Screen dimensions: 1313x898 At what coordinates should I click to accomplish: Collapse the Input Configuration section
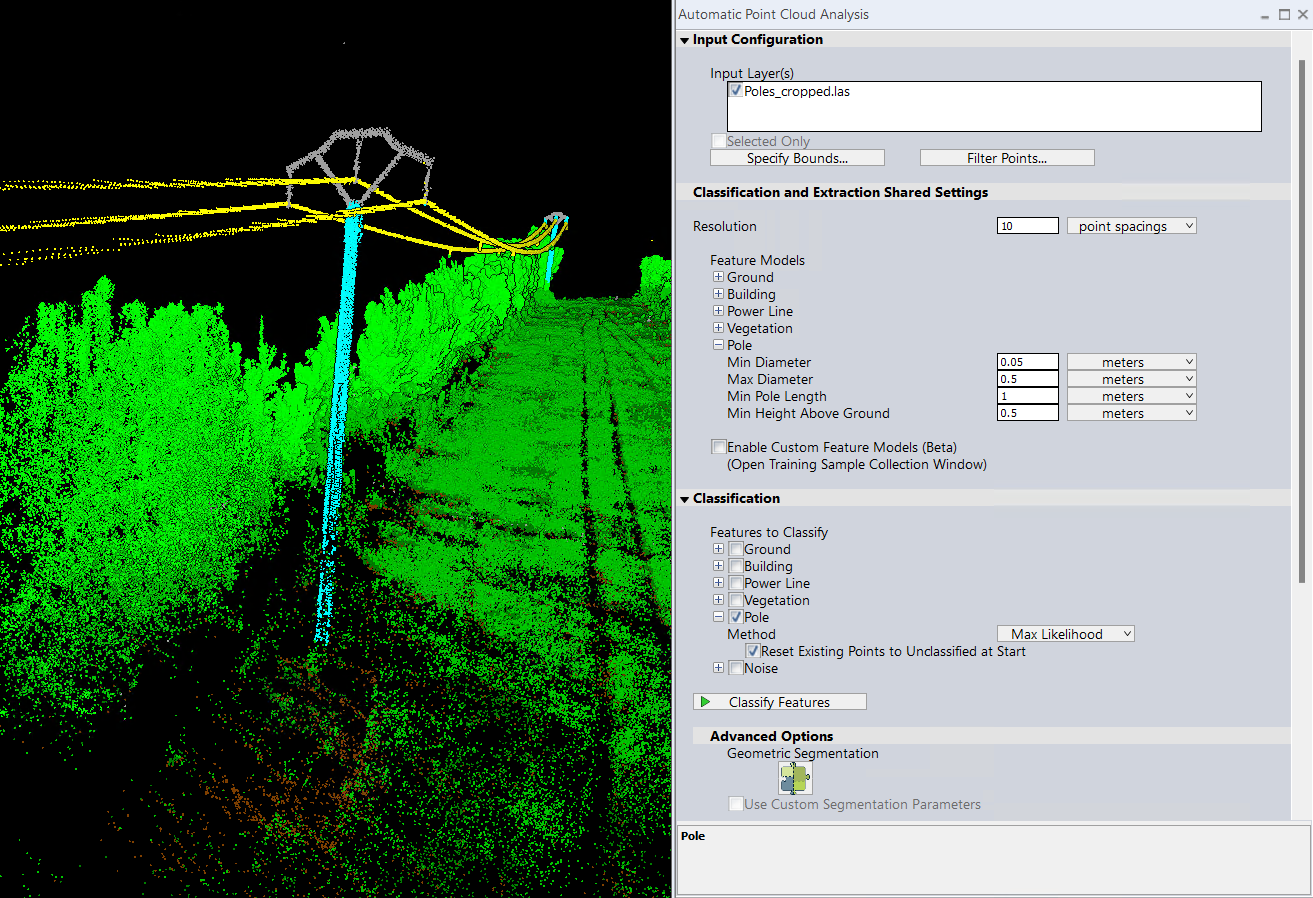685,40
